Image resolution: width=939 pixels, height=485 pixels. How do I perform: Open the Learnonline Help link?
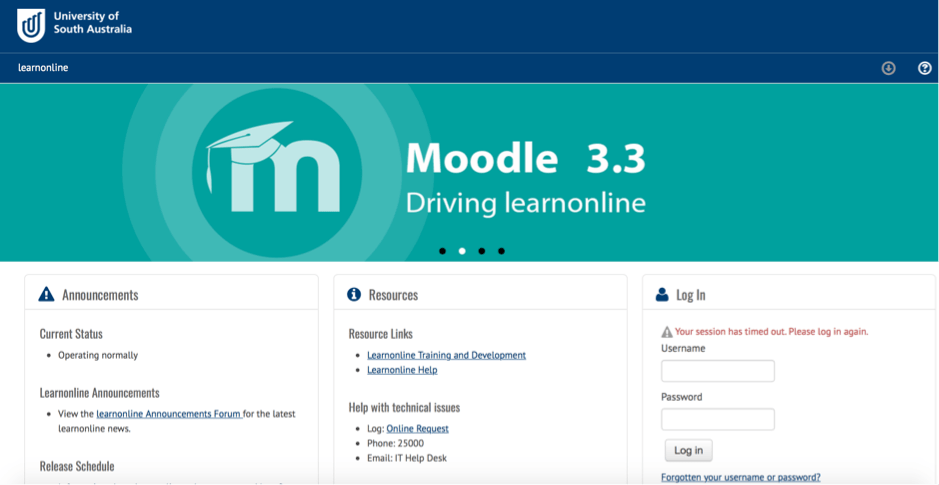(x=402, y=370)
